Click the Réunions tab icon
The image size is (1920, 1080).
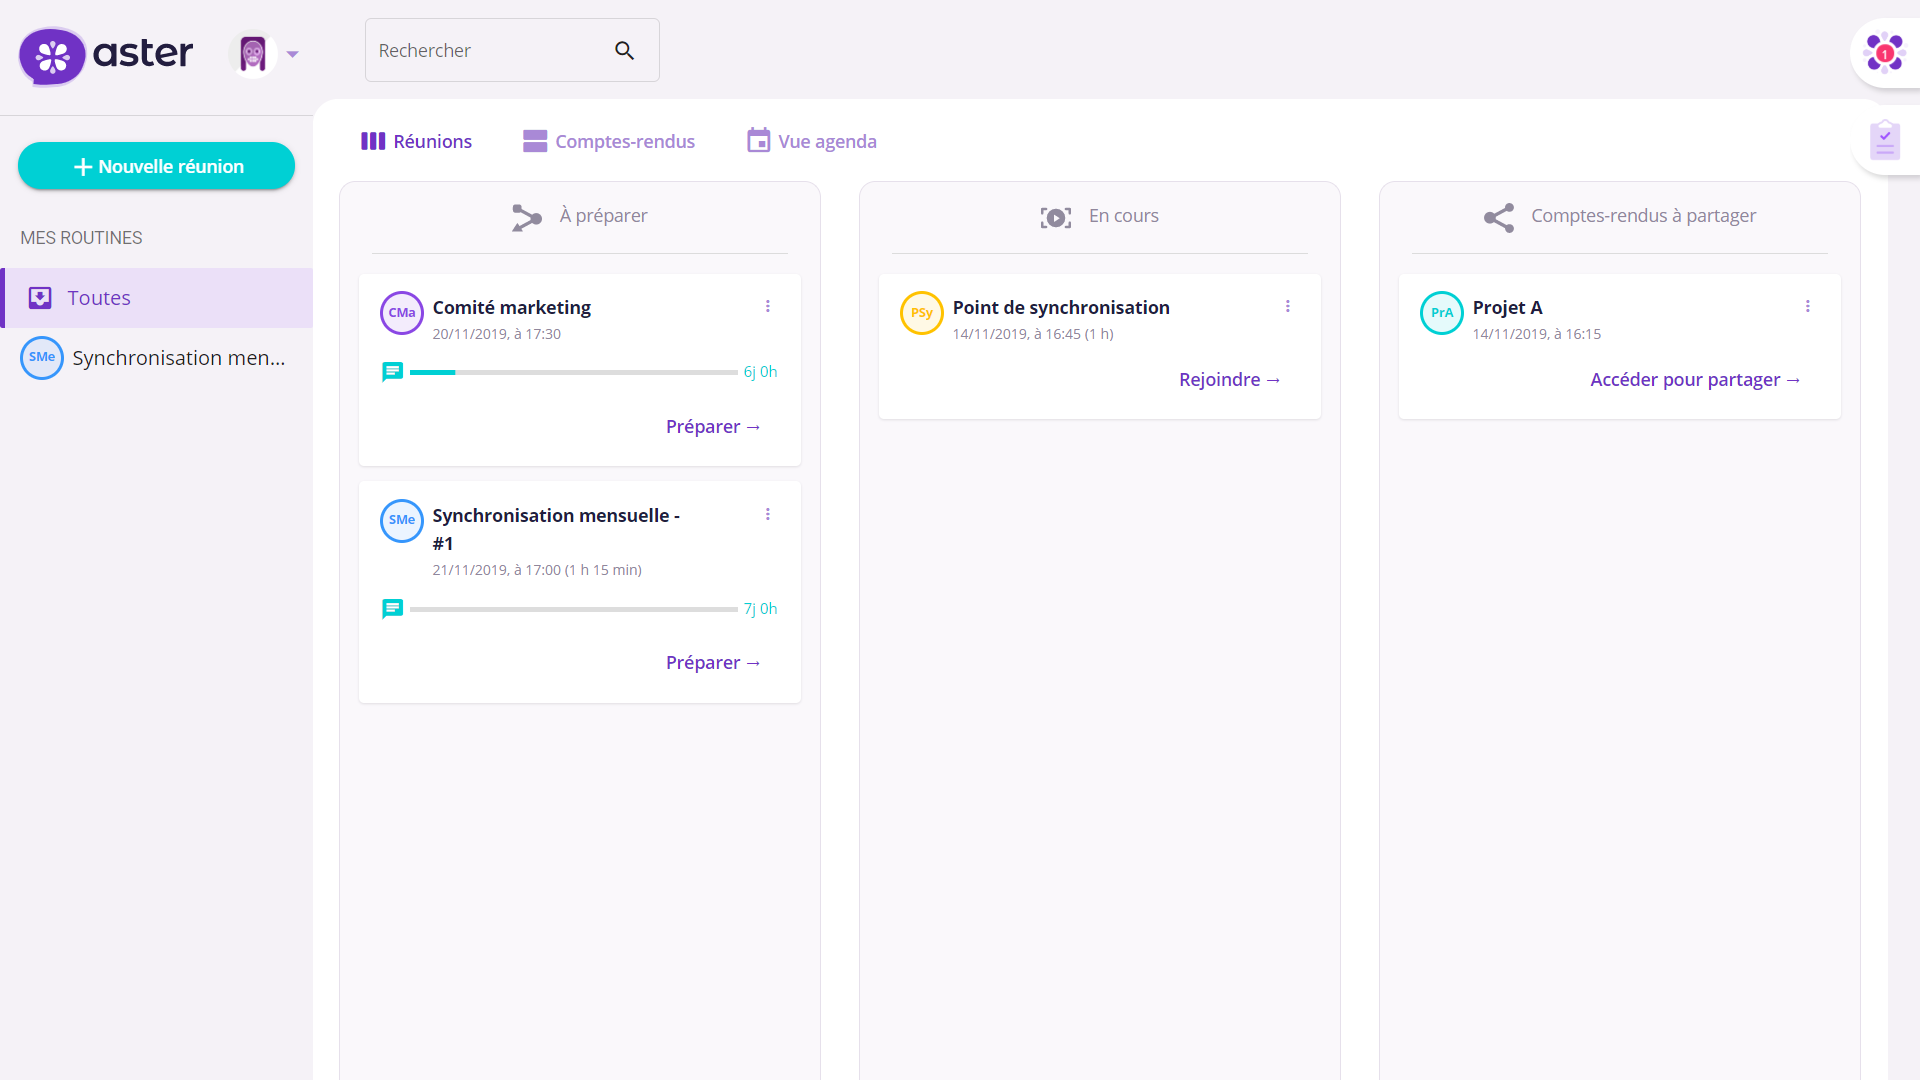[x=373, y=141]
